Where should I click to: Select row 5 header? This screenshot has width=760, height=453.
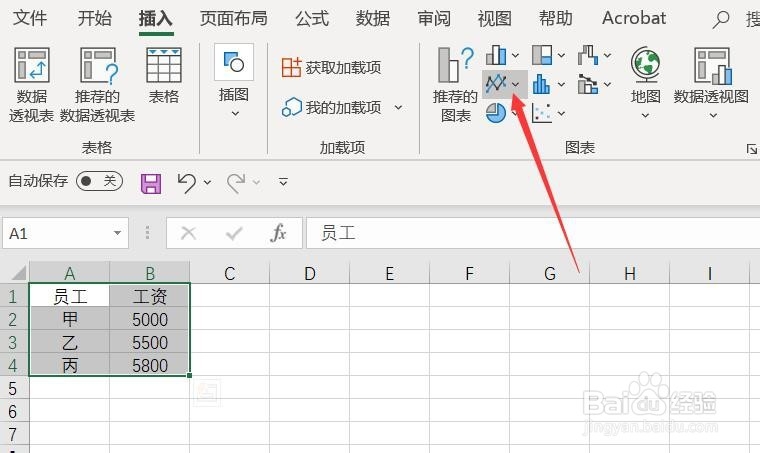(x=14, y=388)
